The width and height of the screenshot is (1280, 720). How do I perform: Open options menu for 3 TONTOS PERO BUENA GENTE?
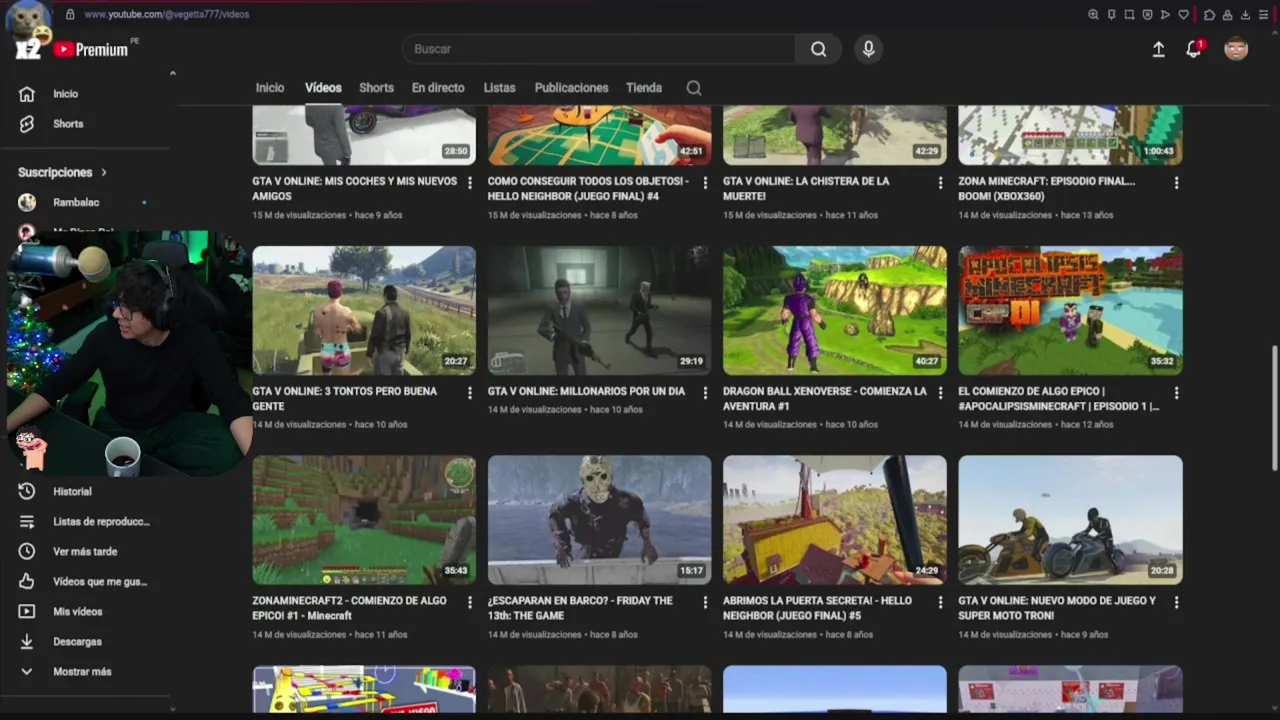(x=469, y=393)
